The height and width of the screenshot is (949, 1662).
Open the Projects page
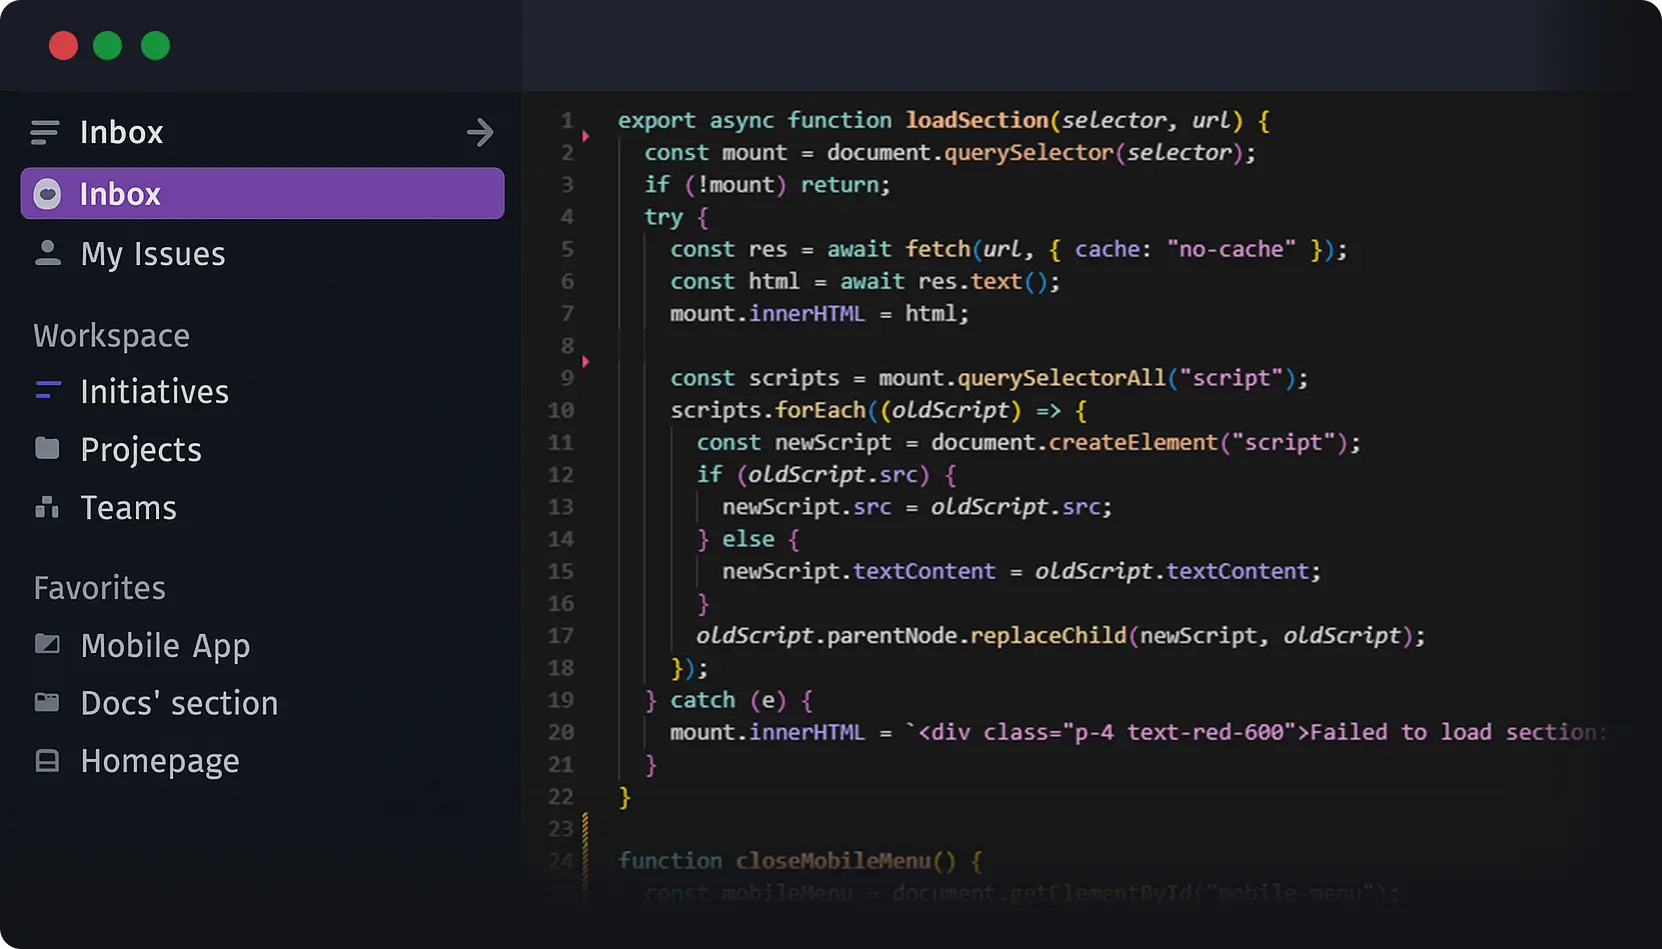(x=141, y=450)
